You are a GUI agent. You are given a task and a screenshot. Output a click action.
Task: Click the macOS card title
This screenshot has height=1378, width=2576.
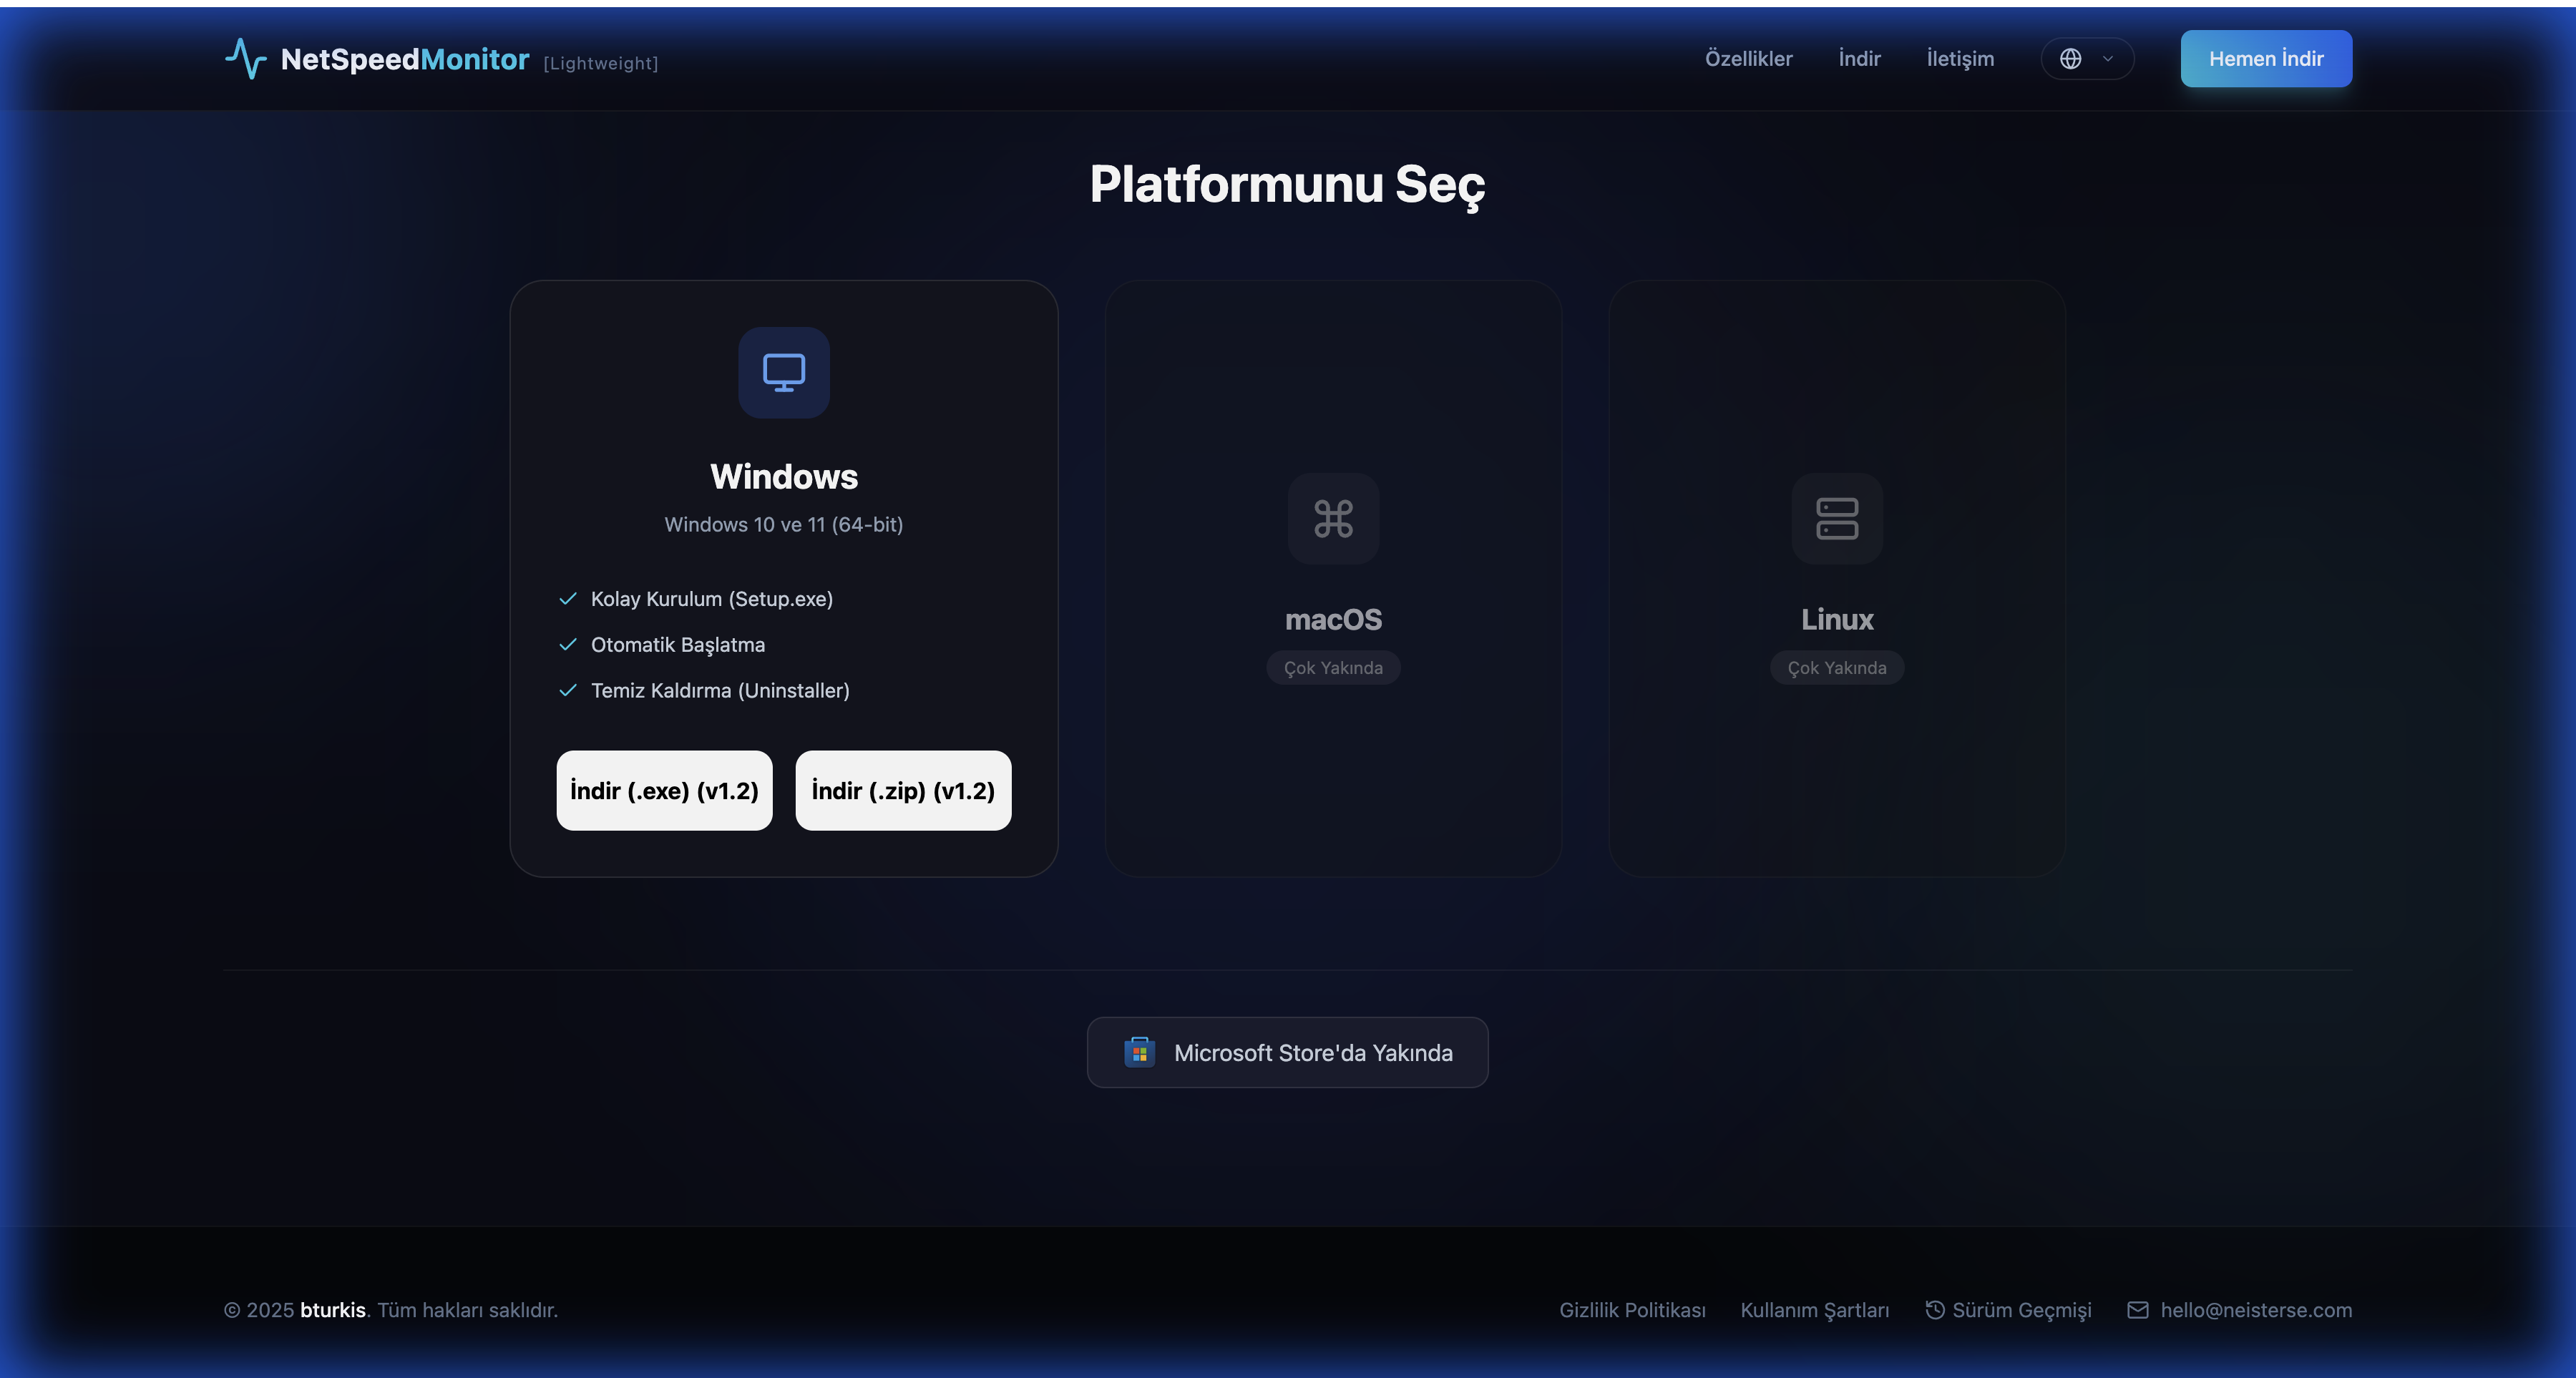coord(1333,619)
